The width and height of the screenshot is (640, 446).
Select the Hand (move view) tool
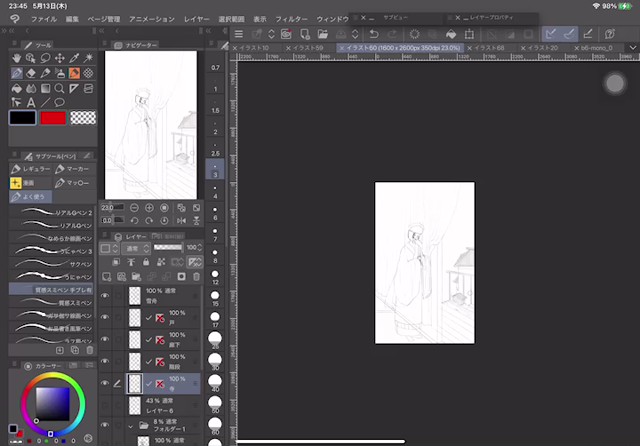[16, 58]
